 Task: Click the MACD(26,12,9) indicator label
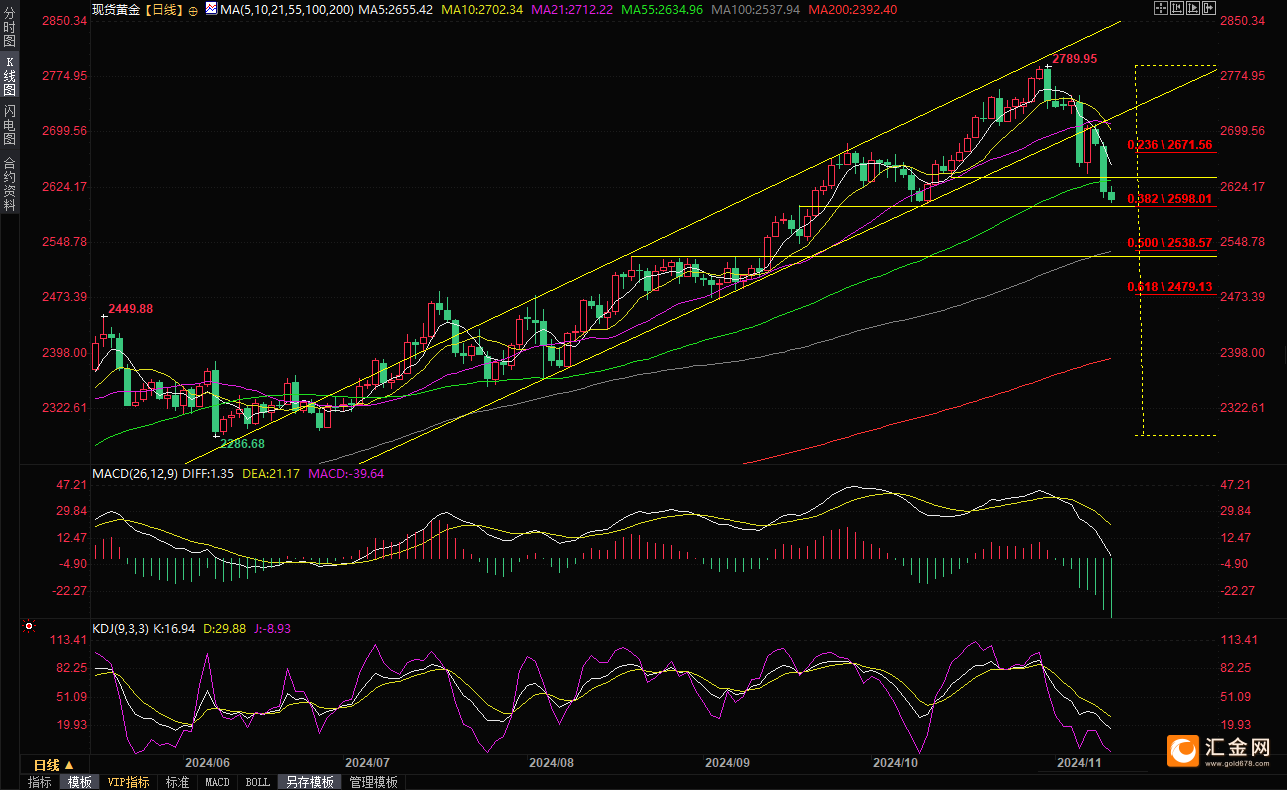(x=134, y=473)
